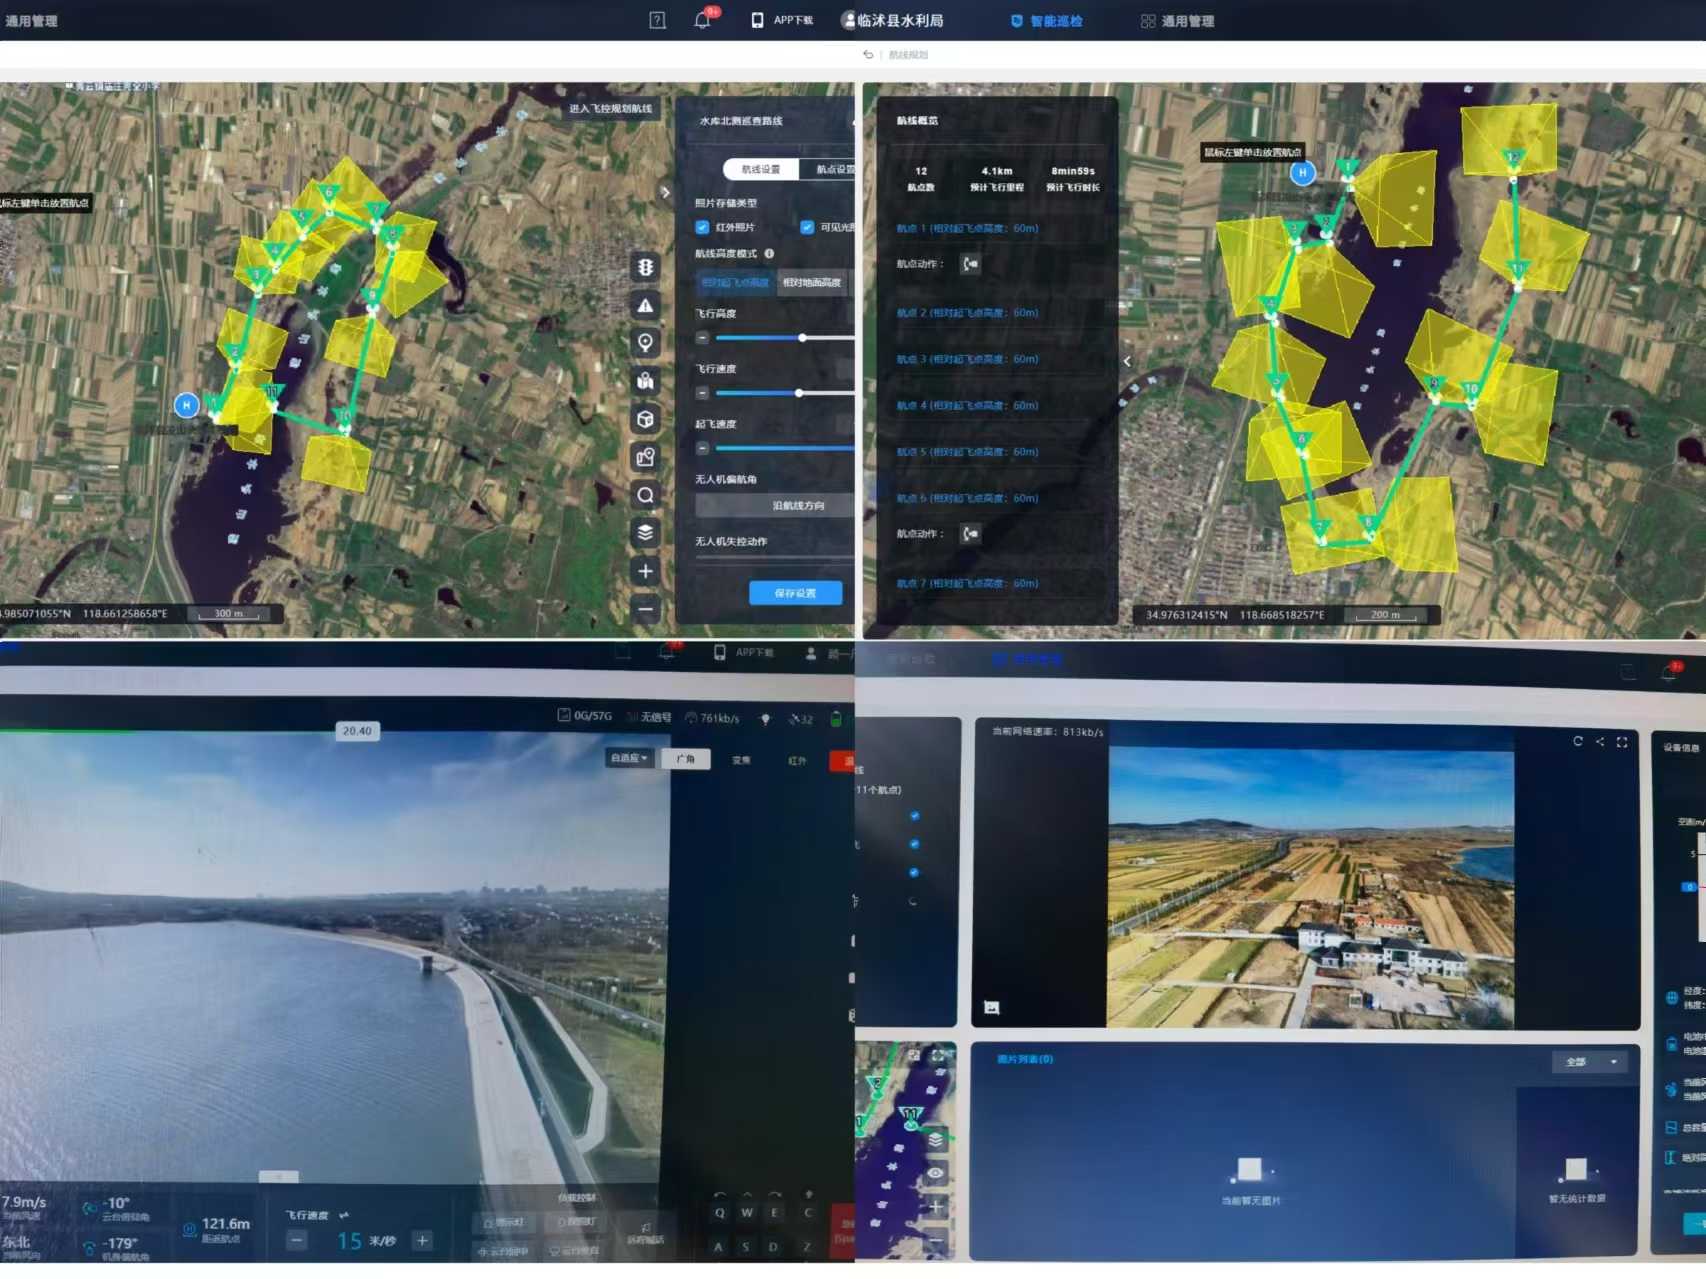Click the 保存设置 button
This screenshot has height=1279, width=1706.
click(795, 593)
